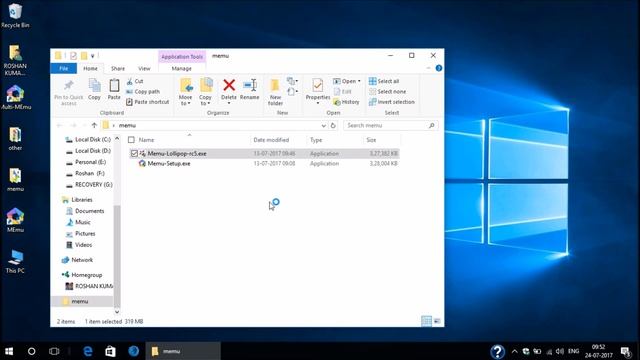This screenshot has height=360, width=640.
Task: Expand the address bar history dropdown
Action: coord(323,126)
